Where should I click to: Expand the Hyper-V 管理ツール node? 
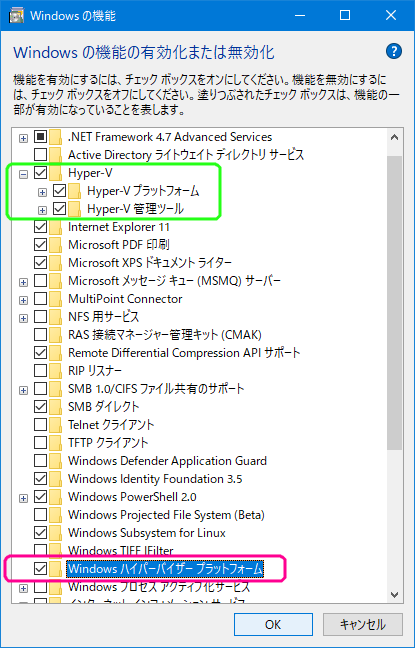pyautogui.click(x=43, y=211)
